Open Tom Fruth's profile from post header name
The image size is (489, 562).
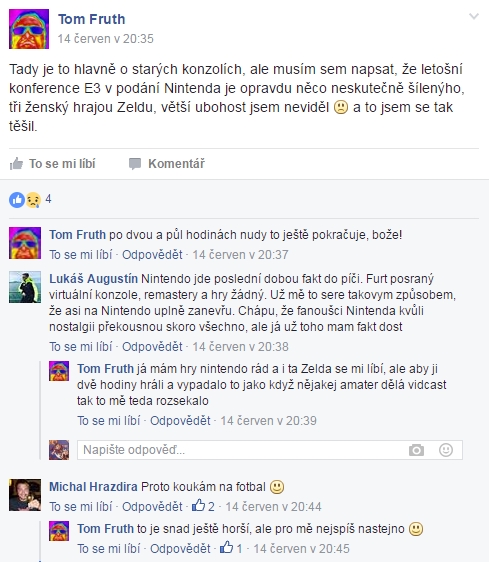[92, 19]
